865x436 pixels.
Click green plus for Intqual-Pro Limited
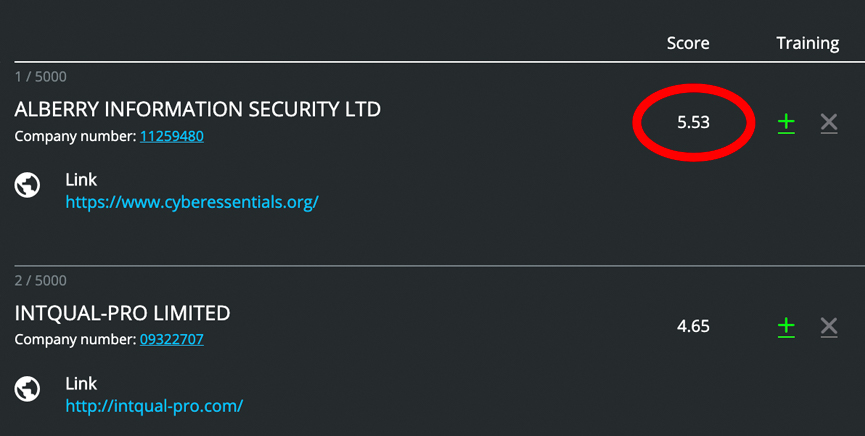coord(786,327)
